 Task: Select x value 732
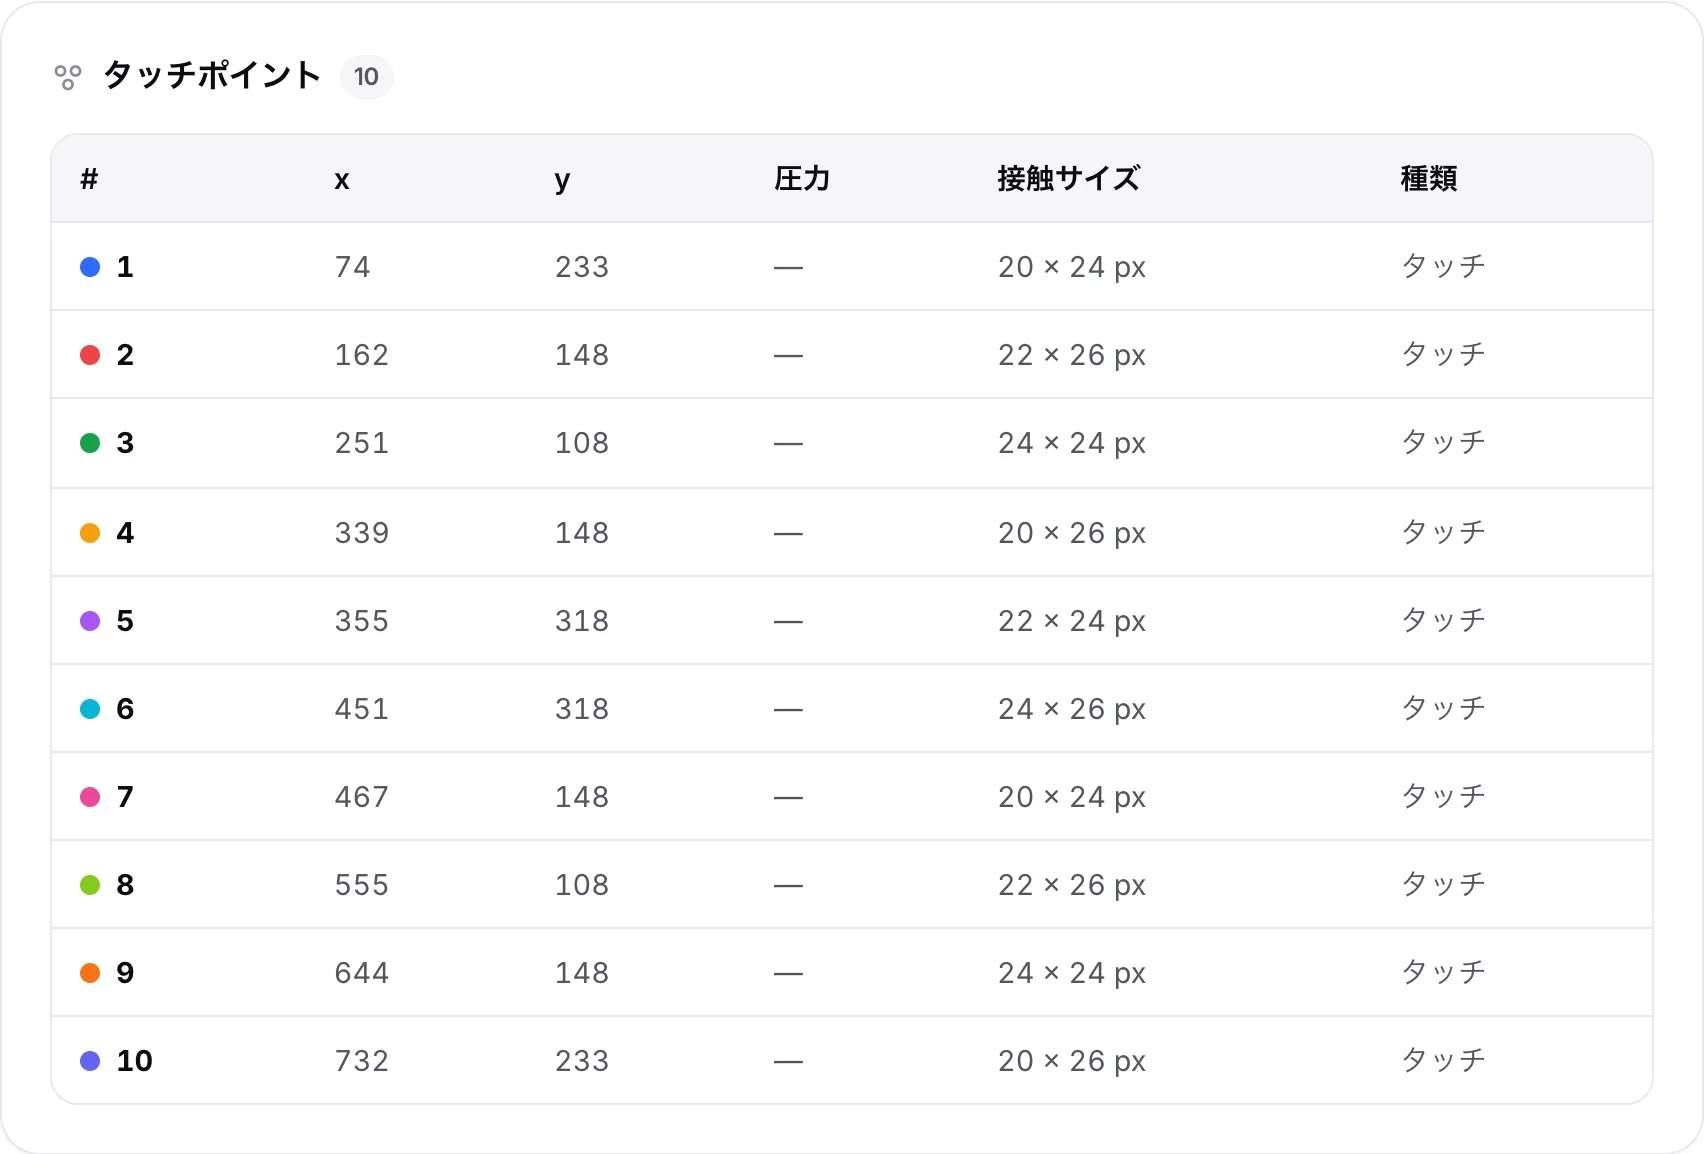pyautogui.click(x=361, y=1061)
